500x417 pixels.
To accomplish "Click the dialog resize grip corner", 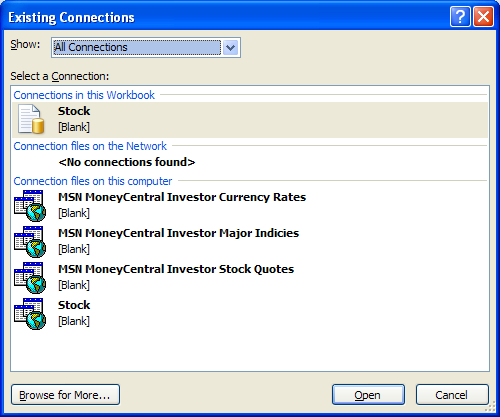I will click(490, 407).
